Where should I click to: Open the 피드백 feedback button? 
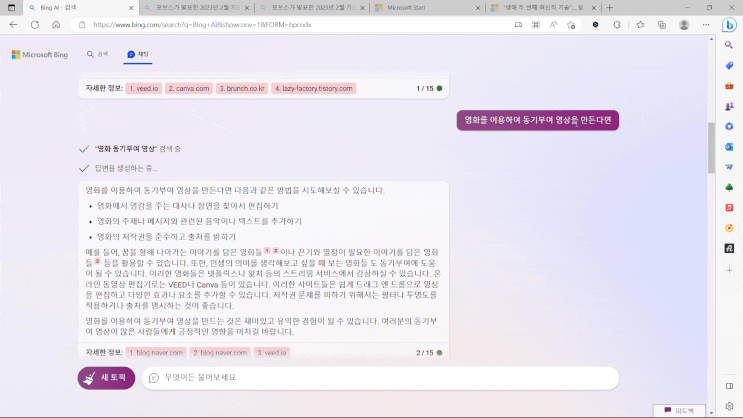(x=679, y=410)
